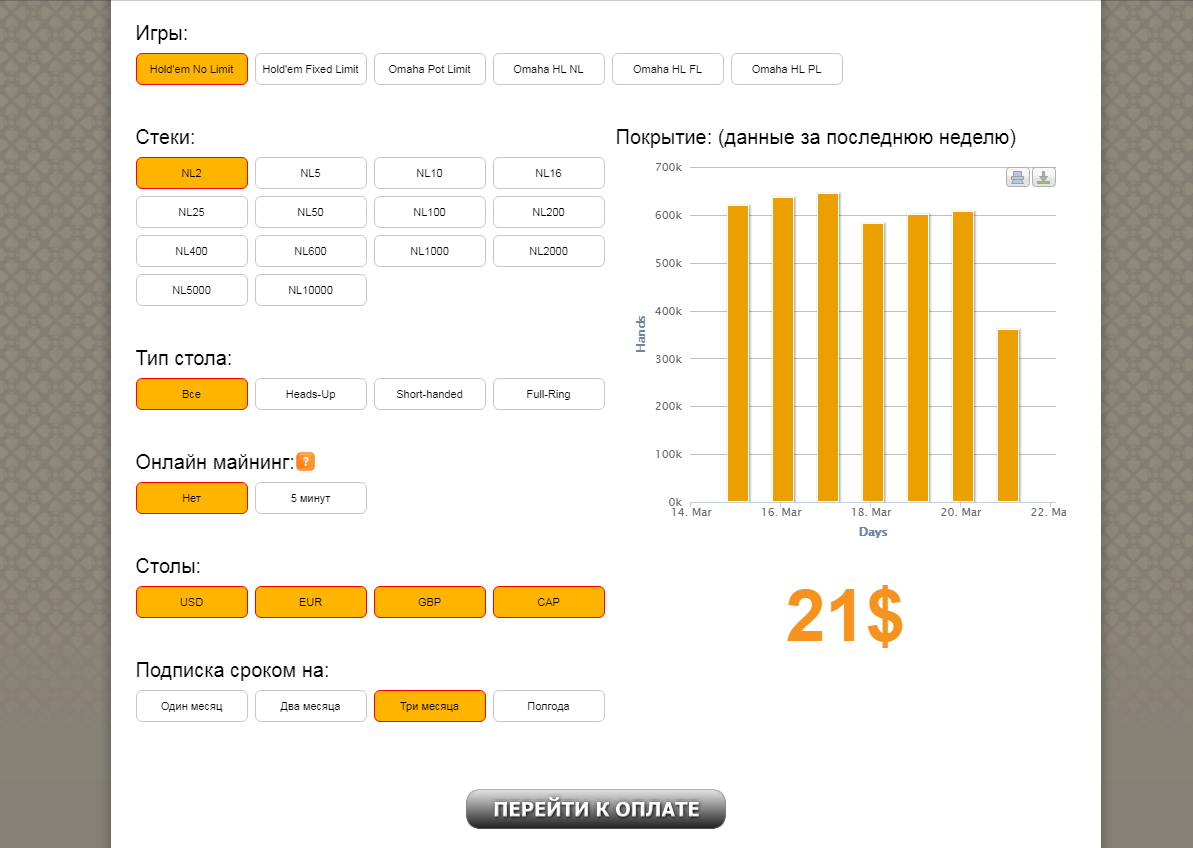Click the 21$ price text
Screen dimensions: 1193x848
click(845, 617)
